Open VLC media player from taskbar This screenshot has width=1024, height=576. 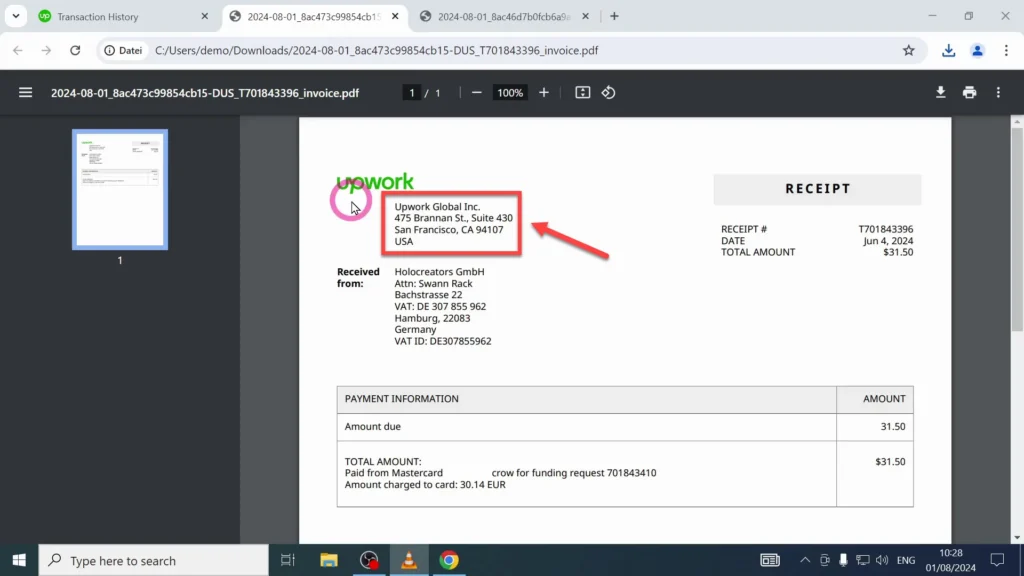[409, 560]
